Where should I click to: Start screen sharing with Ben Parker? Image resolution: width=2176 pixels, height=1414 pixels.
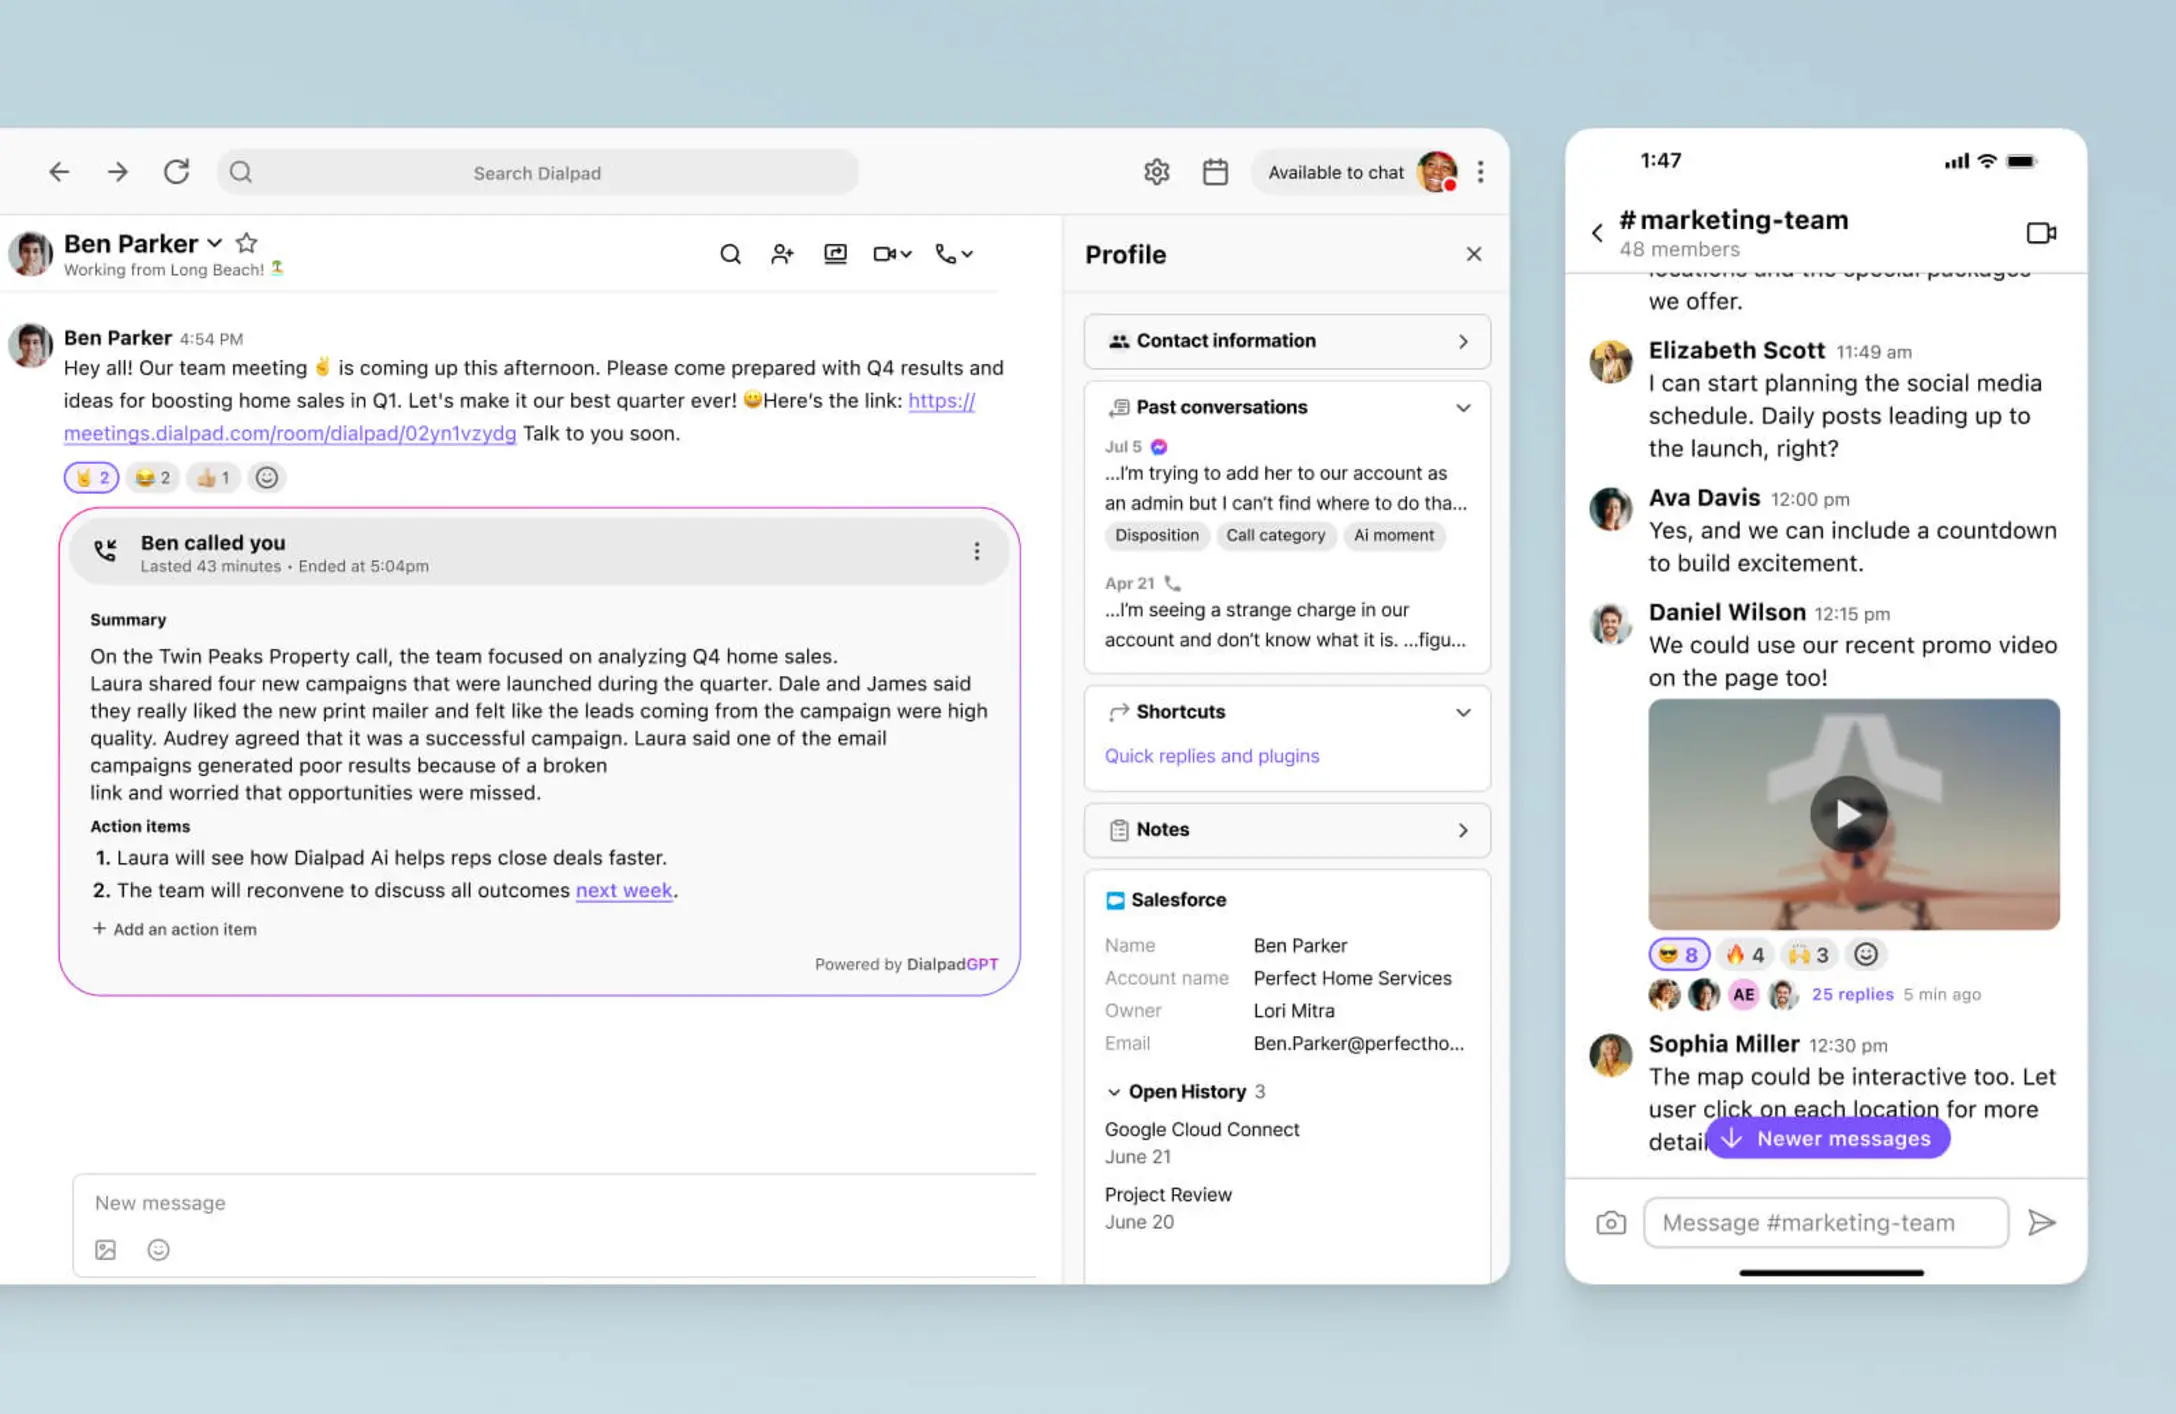point(836,253)
